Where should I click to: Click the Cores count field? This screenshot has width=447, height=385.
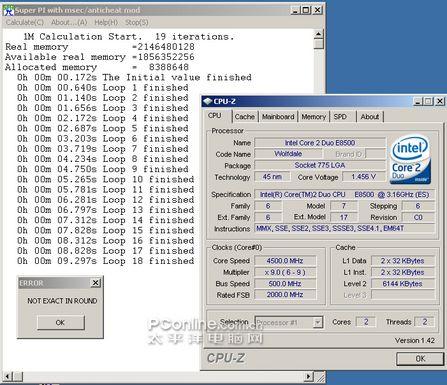366,322
